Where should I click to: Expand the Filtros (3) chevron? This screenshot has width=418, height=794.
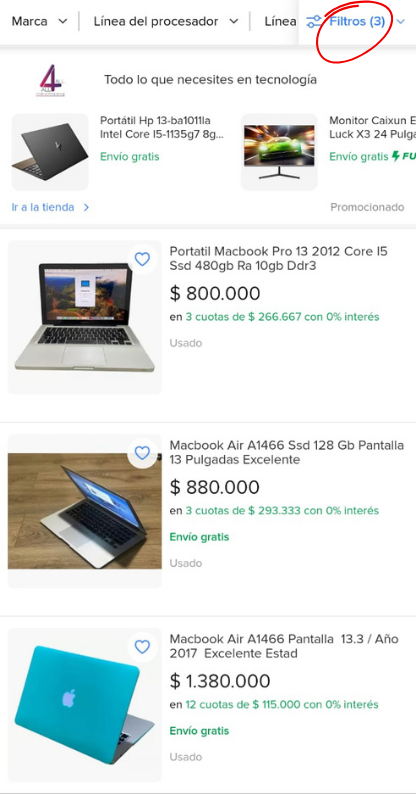tap(401, 22)
